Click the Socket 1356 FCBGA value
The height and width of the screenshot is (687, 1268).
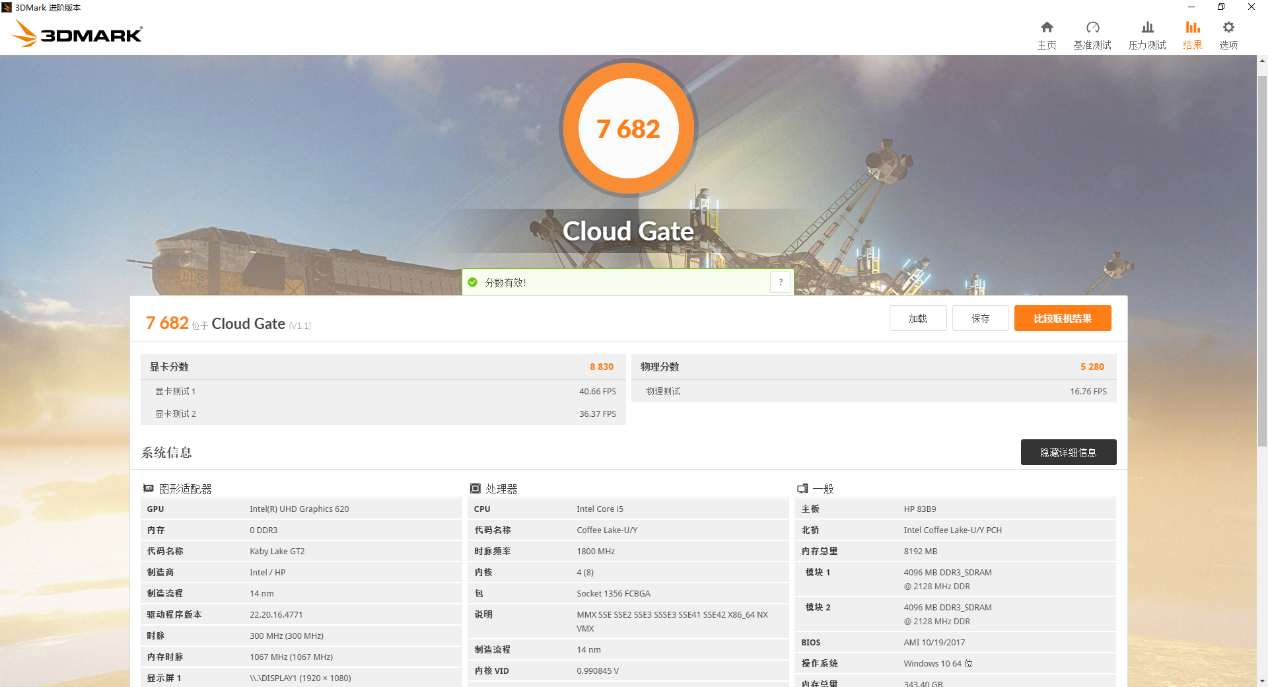pos(613,593)
